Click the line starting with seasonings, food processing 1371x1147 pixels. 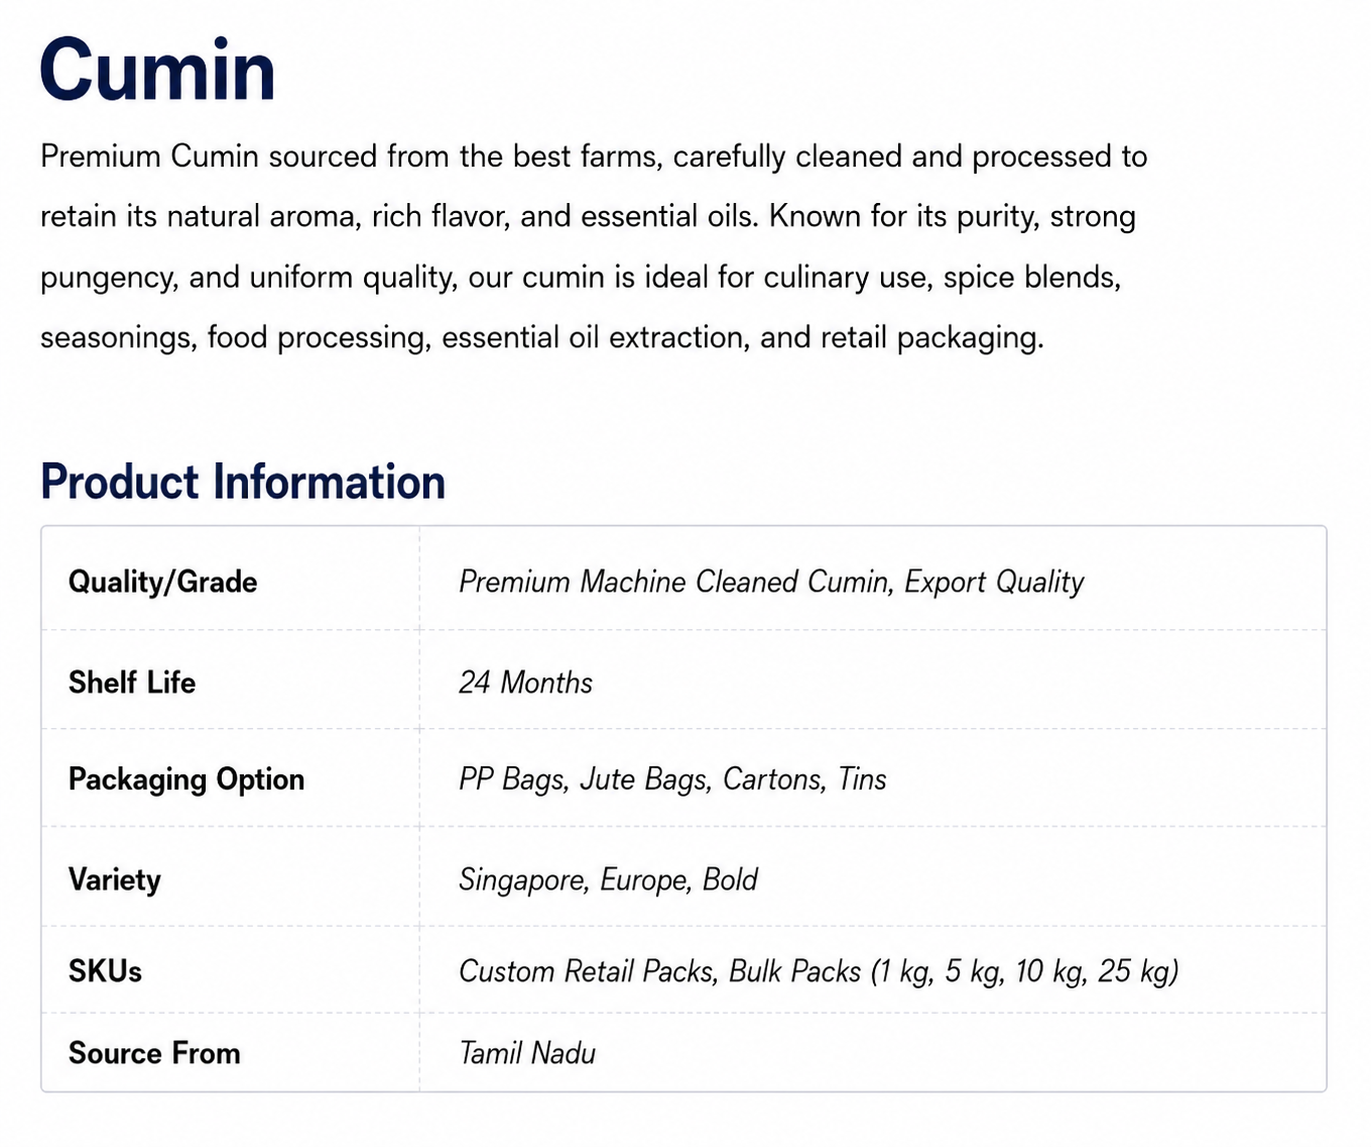pos(542,338)
